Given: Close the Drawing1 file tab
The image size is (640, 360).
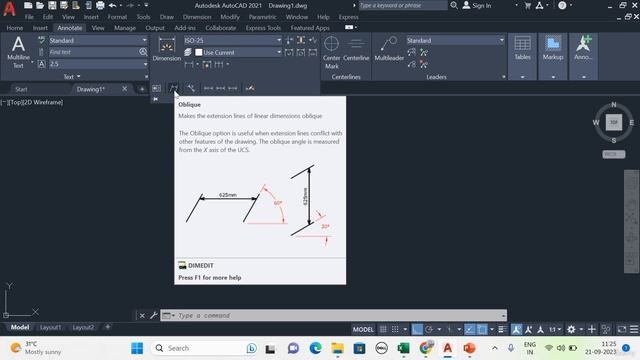Looking at the screenshot, I should pyautogui.click(x=124, y=88).
